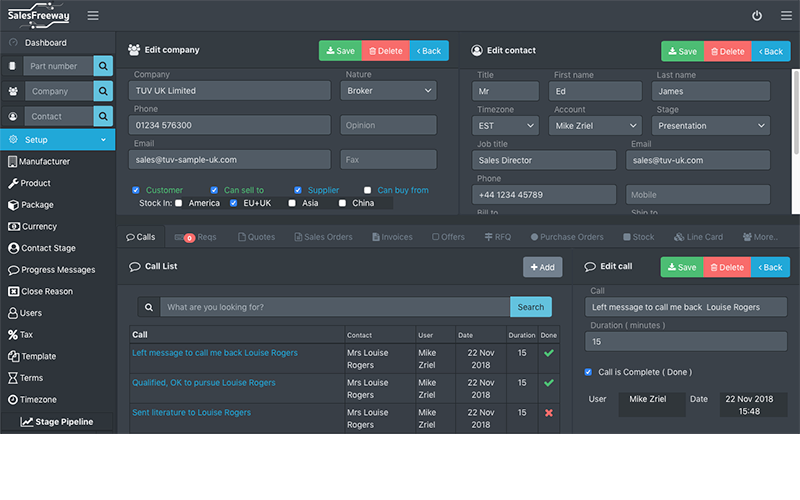This screenshot has width=800, height=500.
Task: Open the Nature dropdown showing Broker
Action: [389, 91]
